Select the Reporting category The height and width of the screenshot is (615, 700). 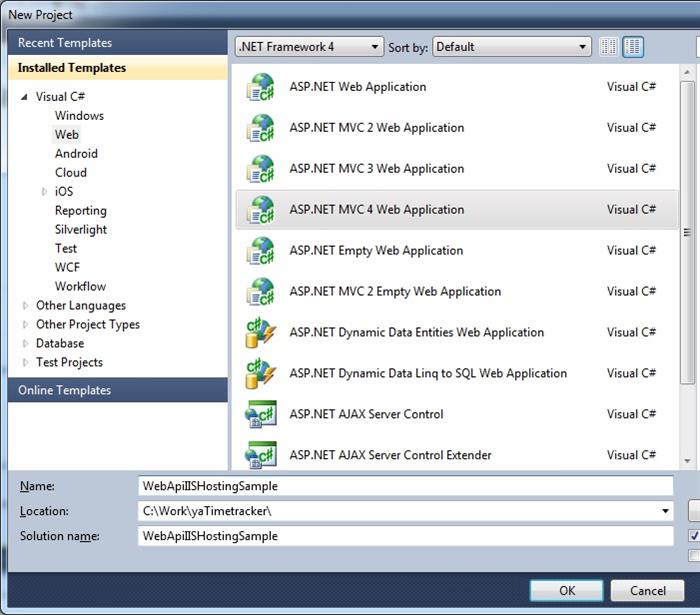click(x=80, y=210)
